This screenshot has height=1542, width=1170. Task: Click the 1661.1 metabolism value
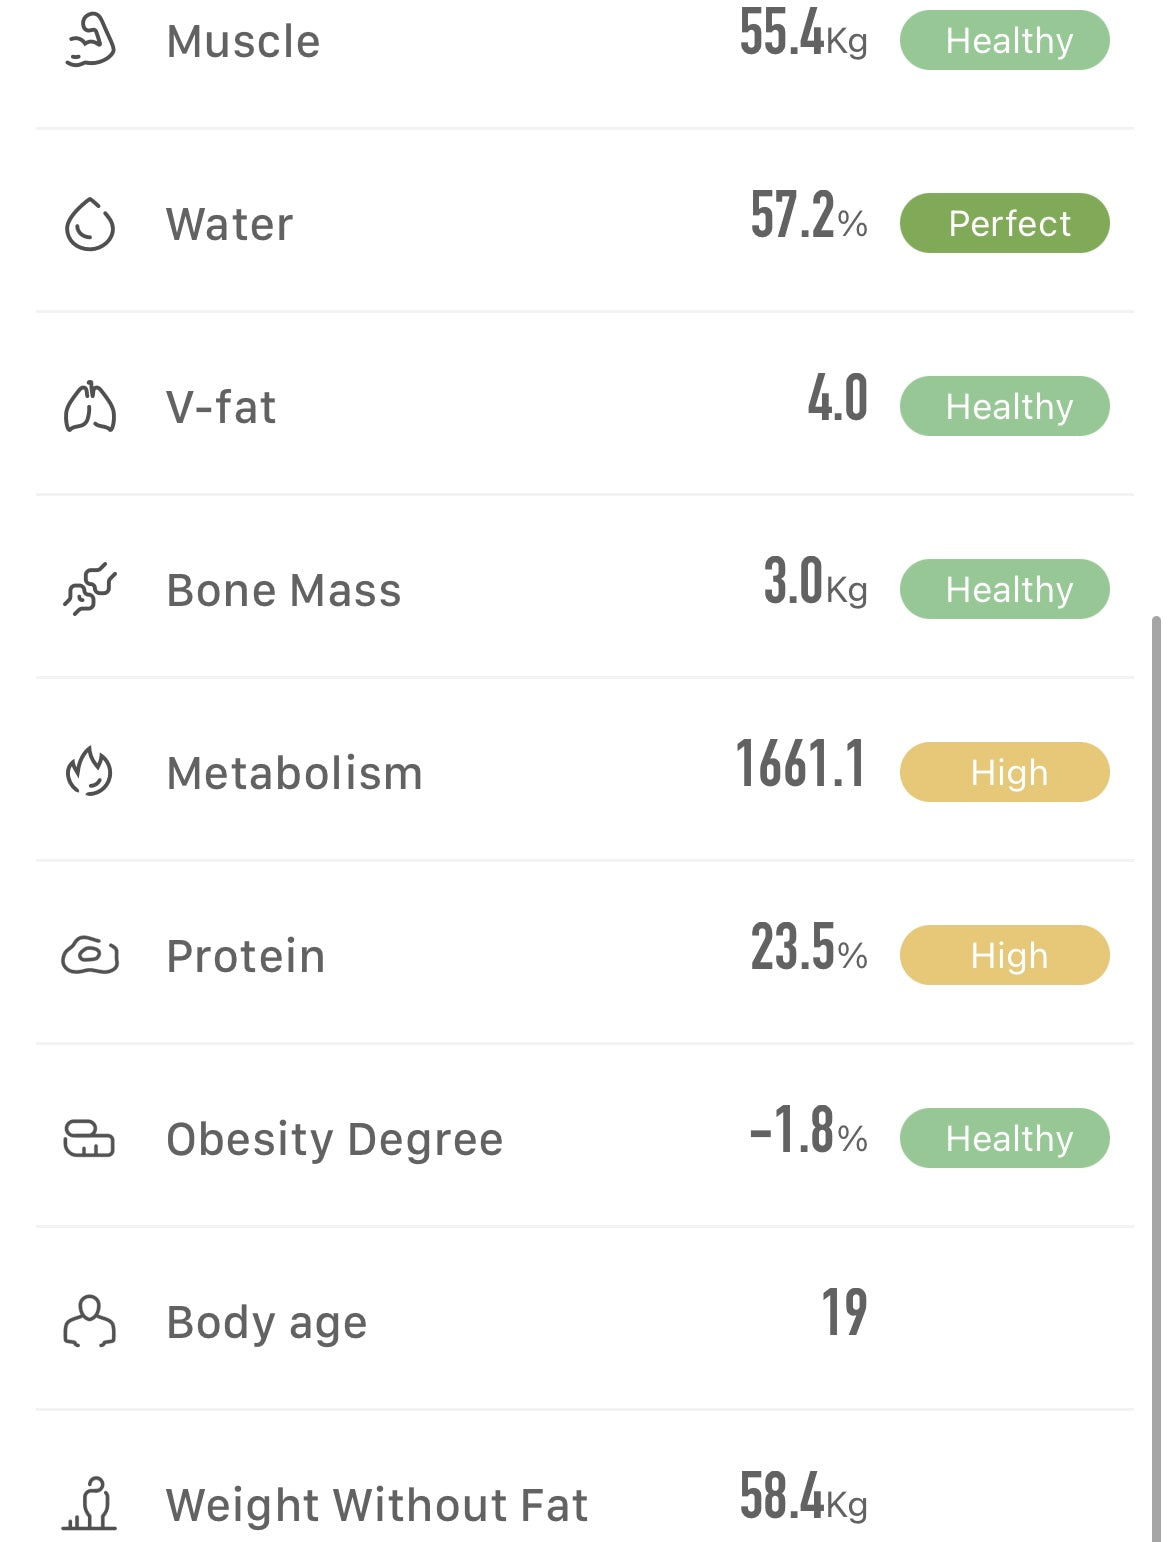(800, 765)
